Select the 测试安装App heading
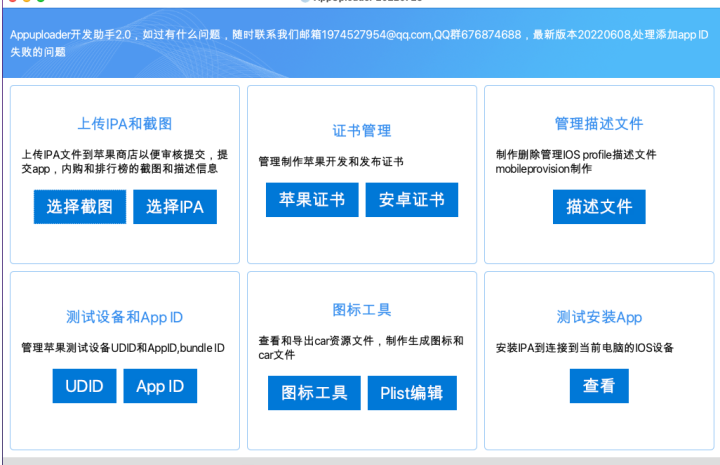 tap(599, 317)
